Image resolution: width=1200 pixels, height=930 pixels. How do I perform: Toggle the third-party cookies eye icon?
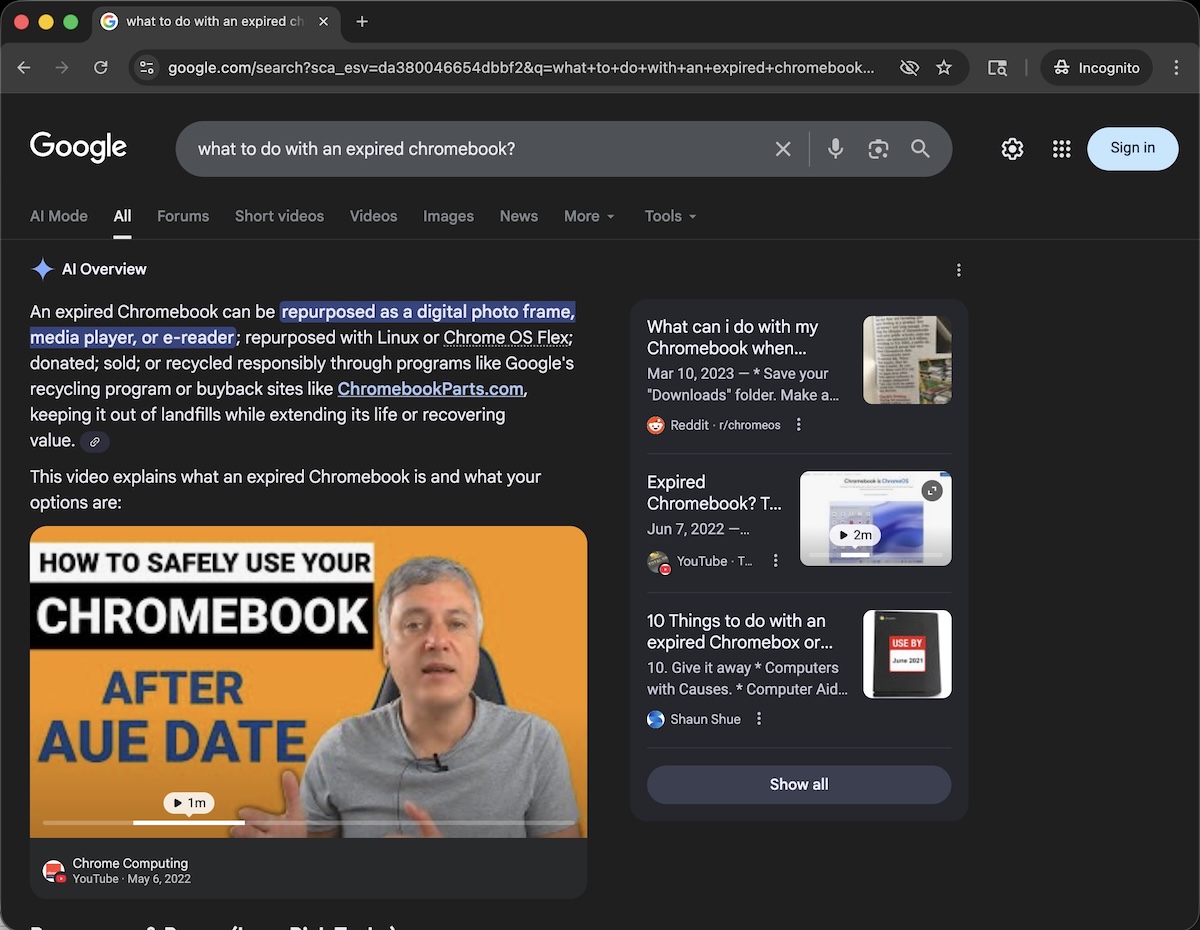click(909, 67)
